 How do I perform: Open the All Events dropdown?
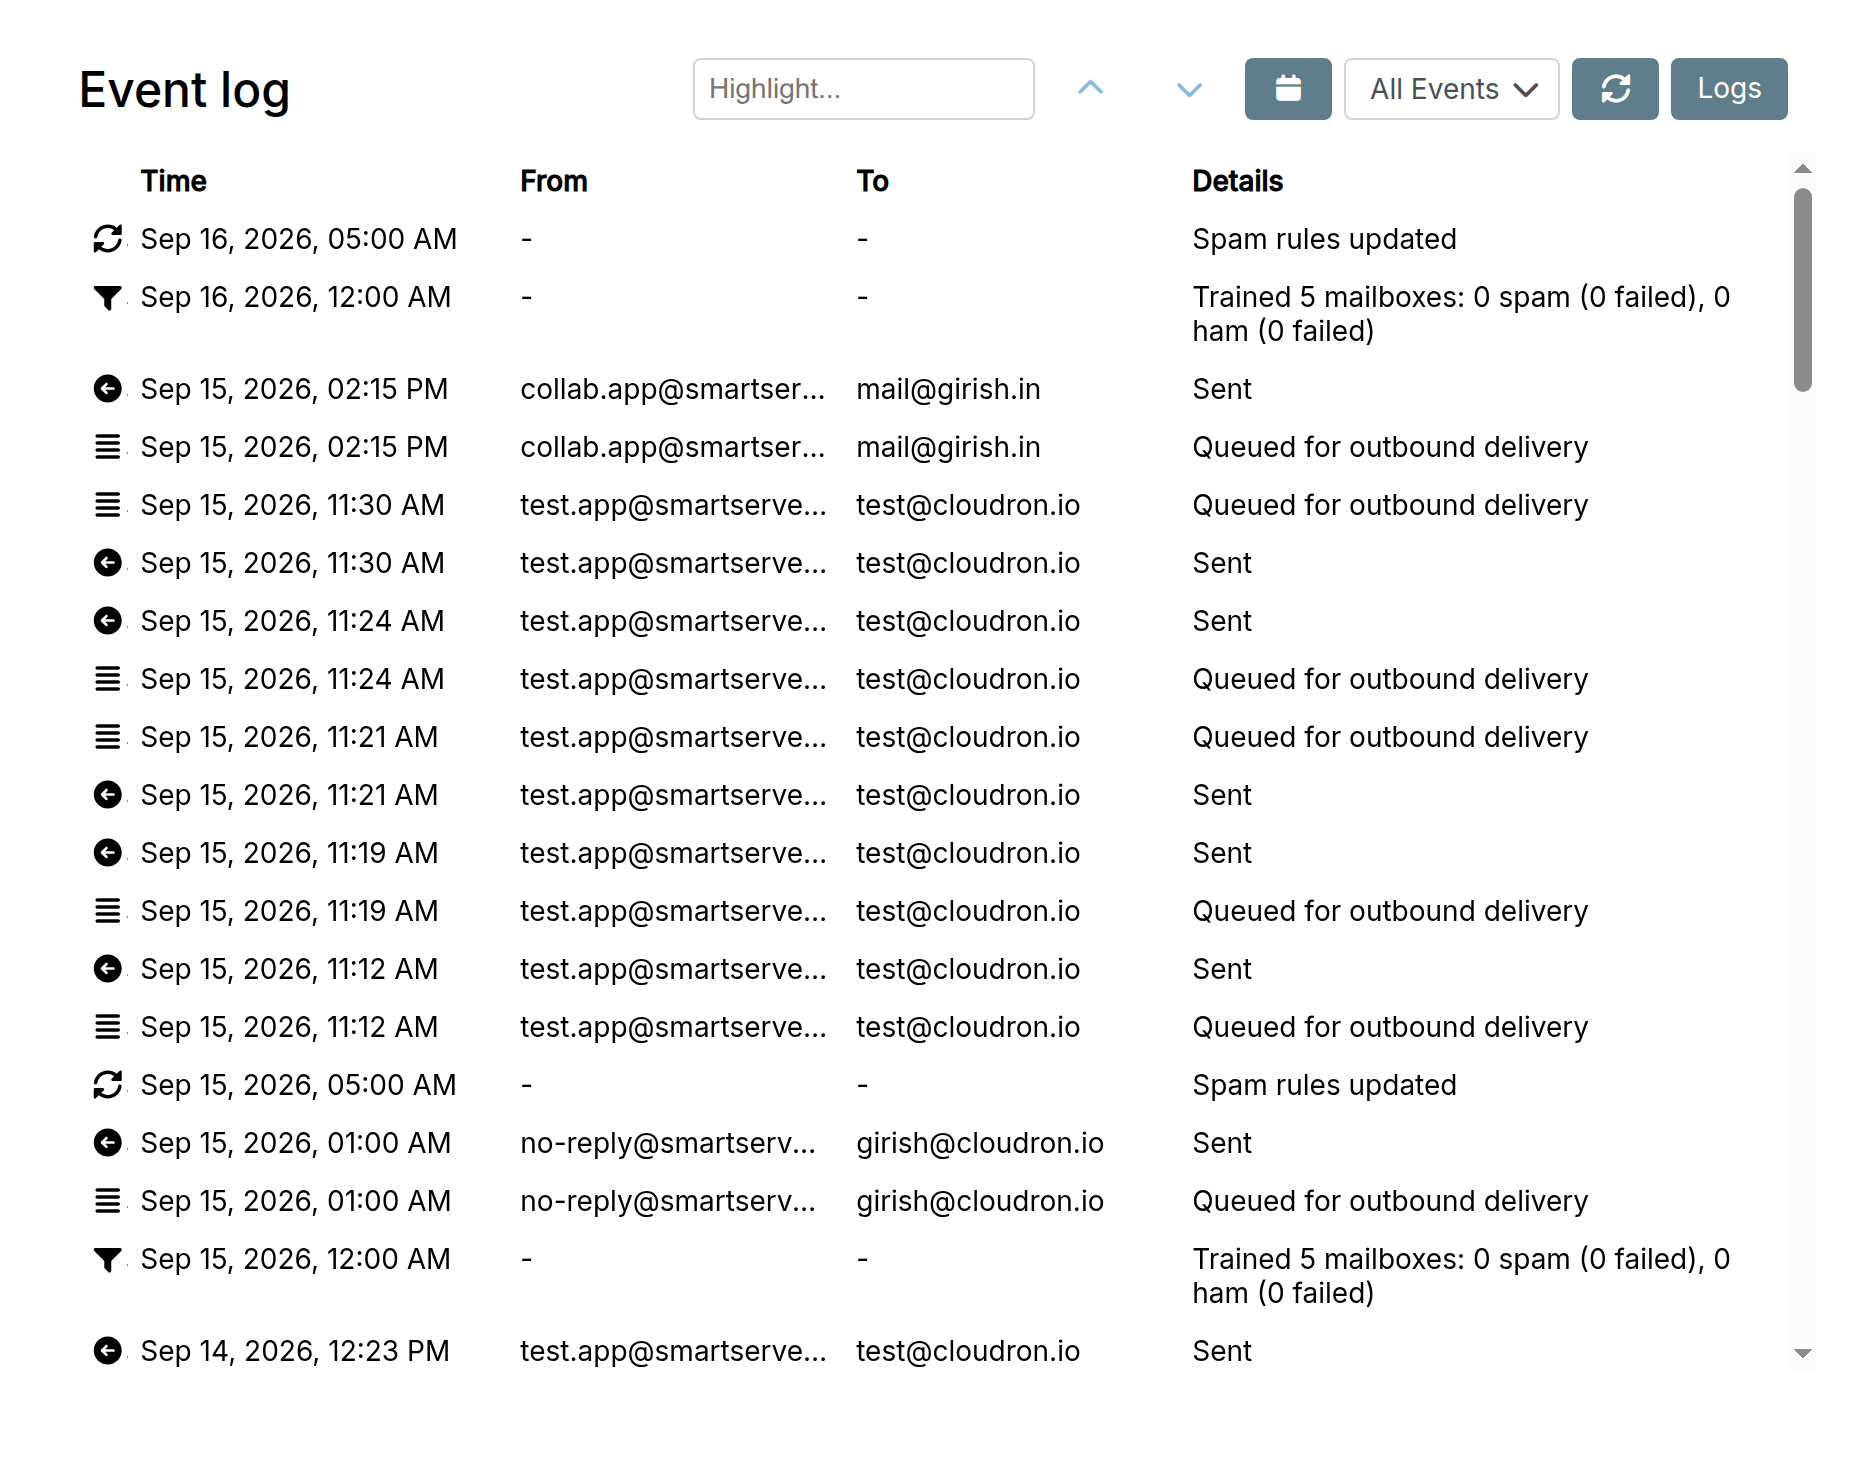click(x=1451, y=89)
